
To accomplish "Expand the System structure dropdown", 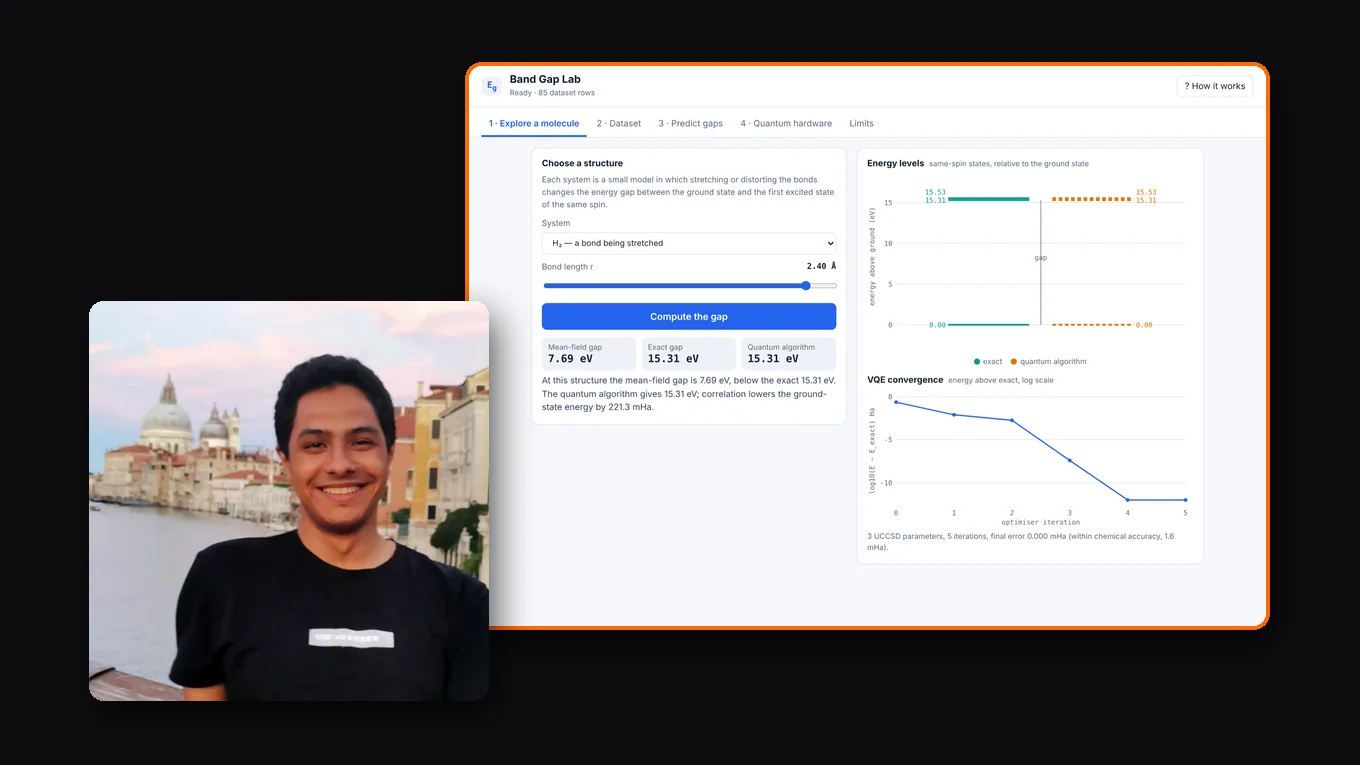I will pos(689,243).
